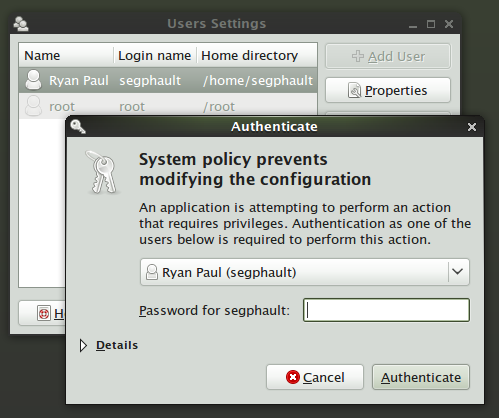
Task: Sort list by Login name column
Action: 155,55
